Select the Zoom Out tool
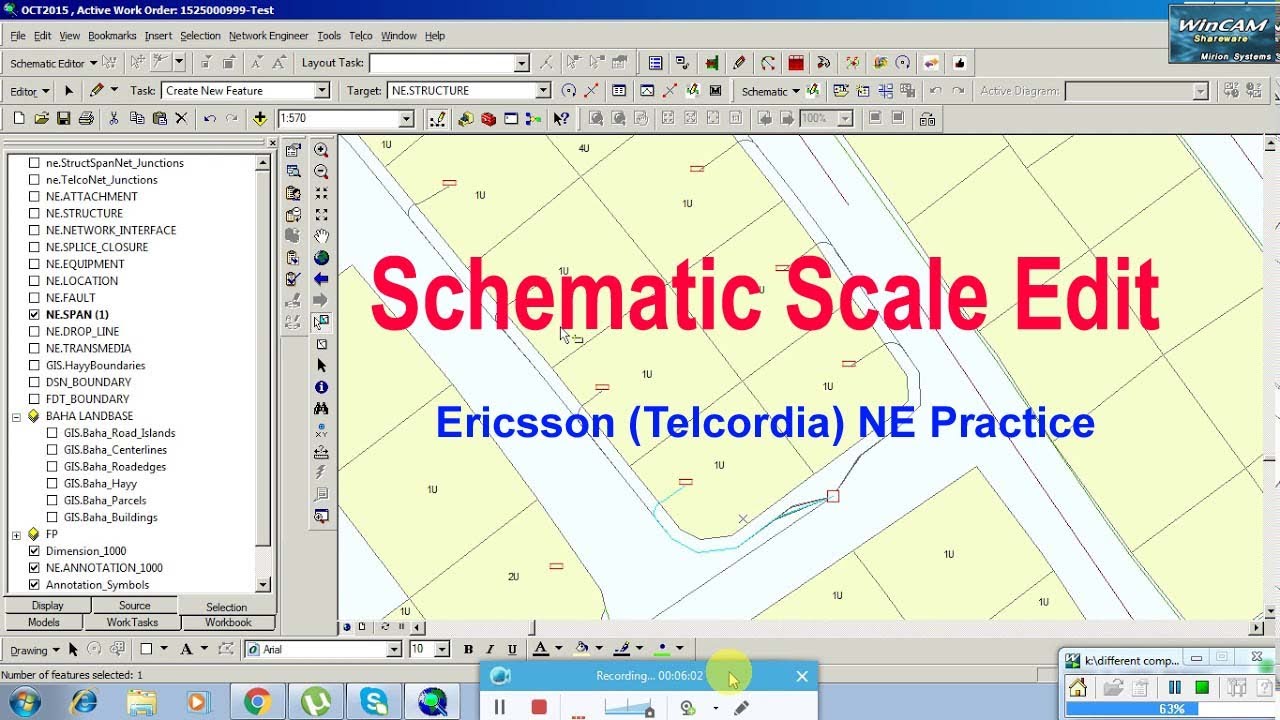This screenshot has height=720, width=1280. point(321,172)
